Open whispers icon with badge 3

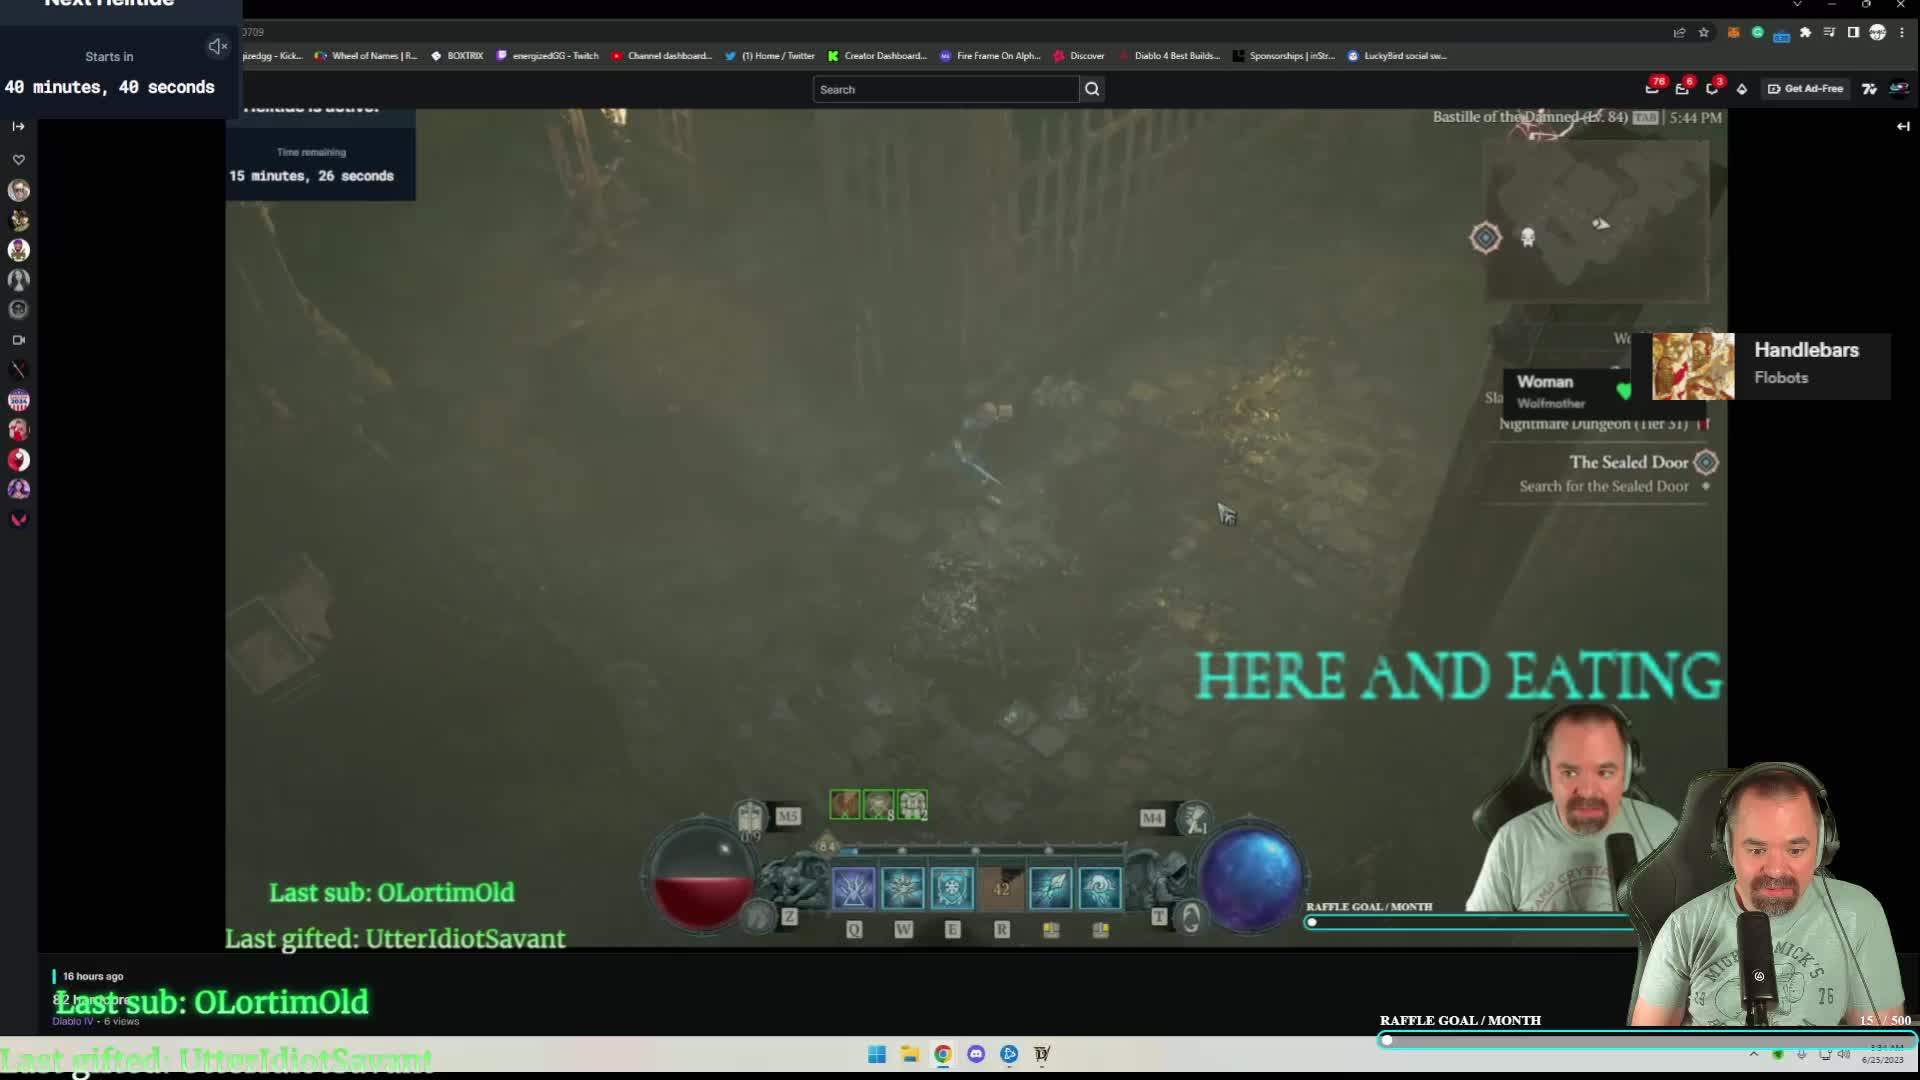coord(1713,88)
